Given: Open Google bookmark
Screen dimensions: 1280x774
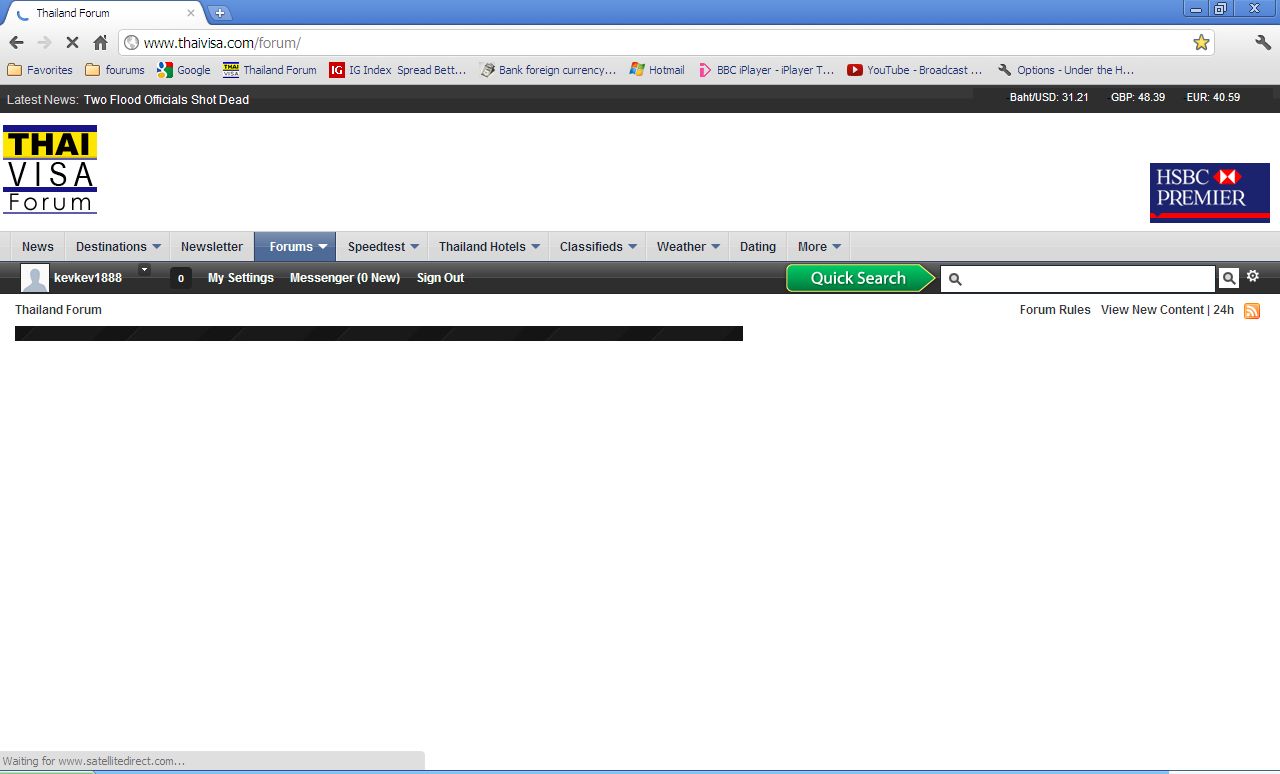Looking at the screenshot, I should coord(184,70).
